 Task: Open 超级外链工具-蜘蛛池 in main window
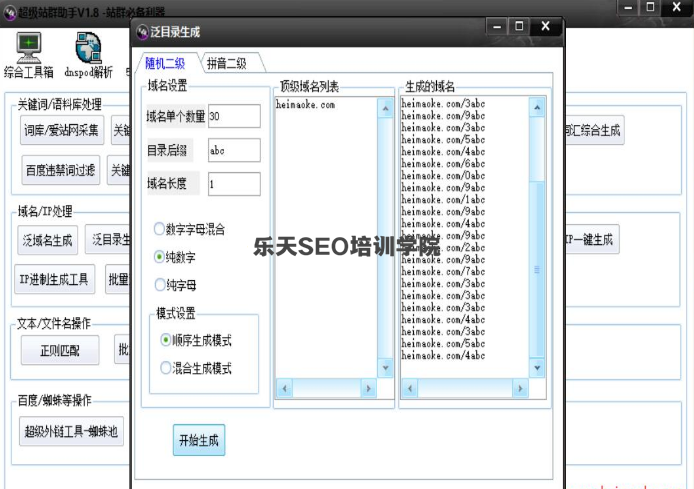(71, 431)
